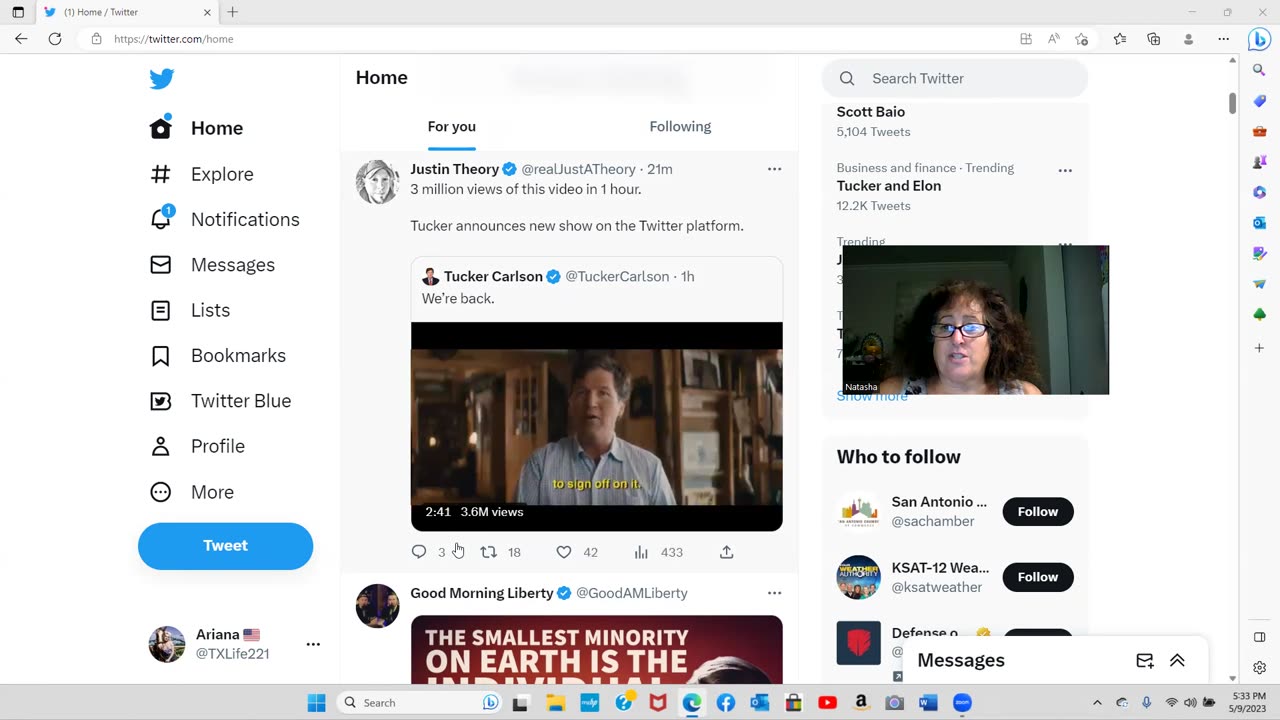The width and height of the screenshot is (1280, 720).
Task: Click the Justin Theory display name
Action: pyautogui.click(x=454, y=169)
